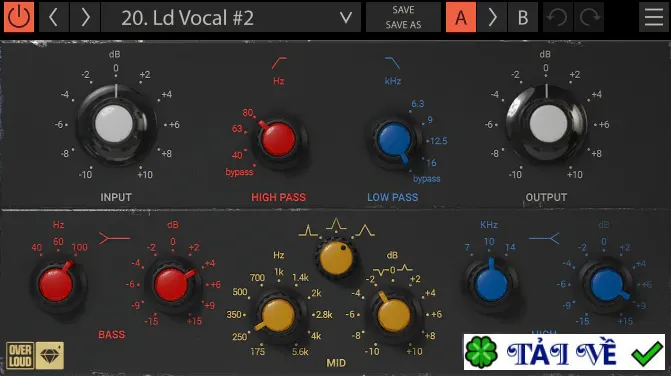
Task: Click the medium bandwidth peak icon
Action: (336, 224)
